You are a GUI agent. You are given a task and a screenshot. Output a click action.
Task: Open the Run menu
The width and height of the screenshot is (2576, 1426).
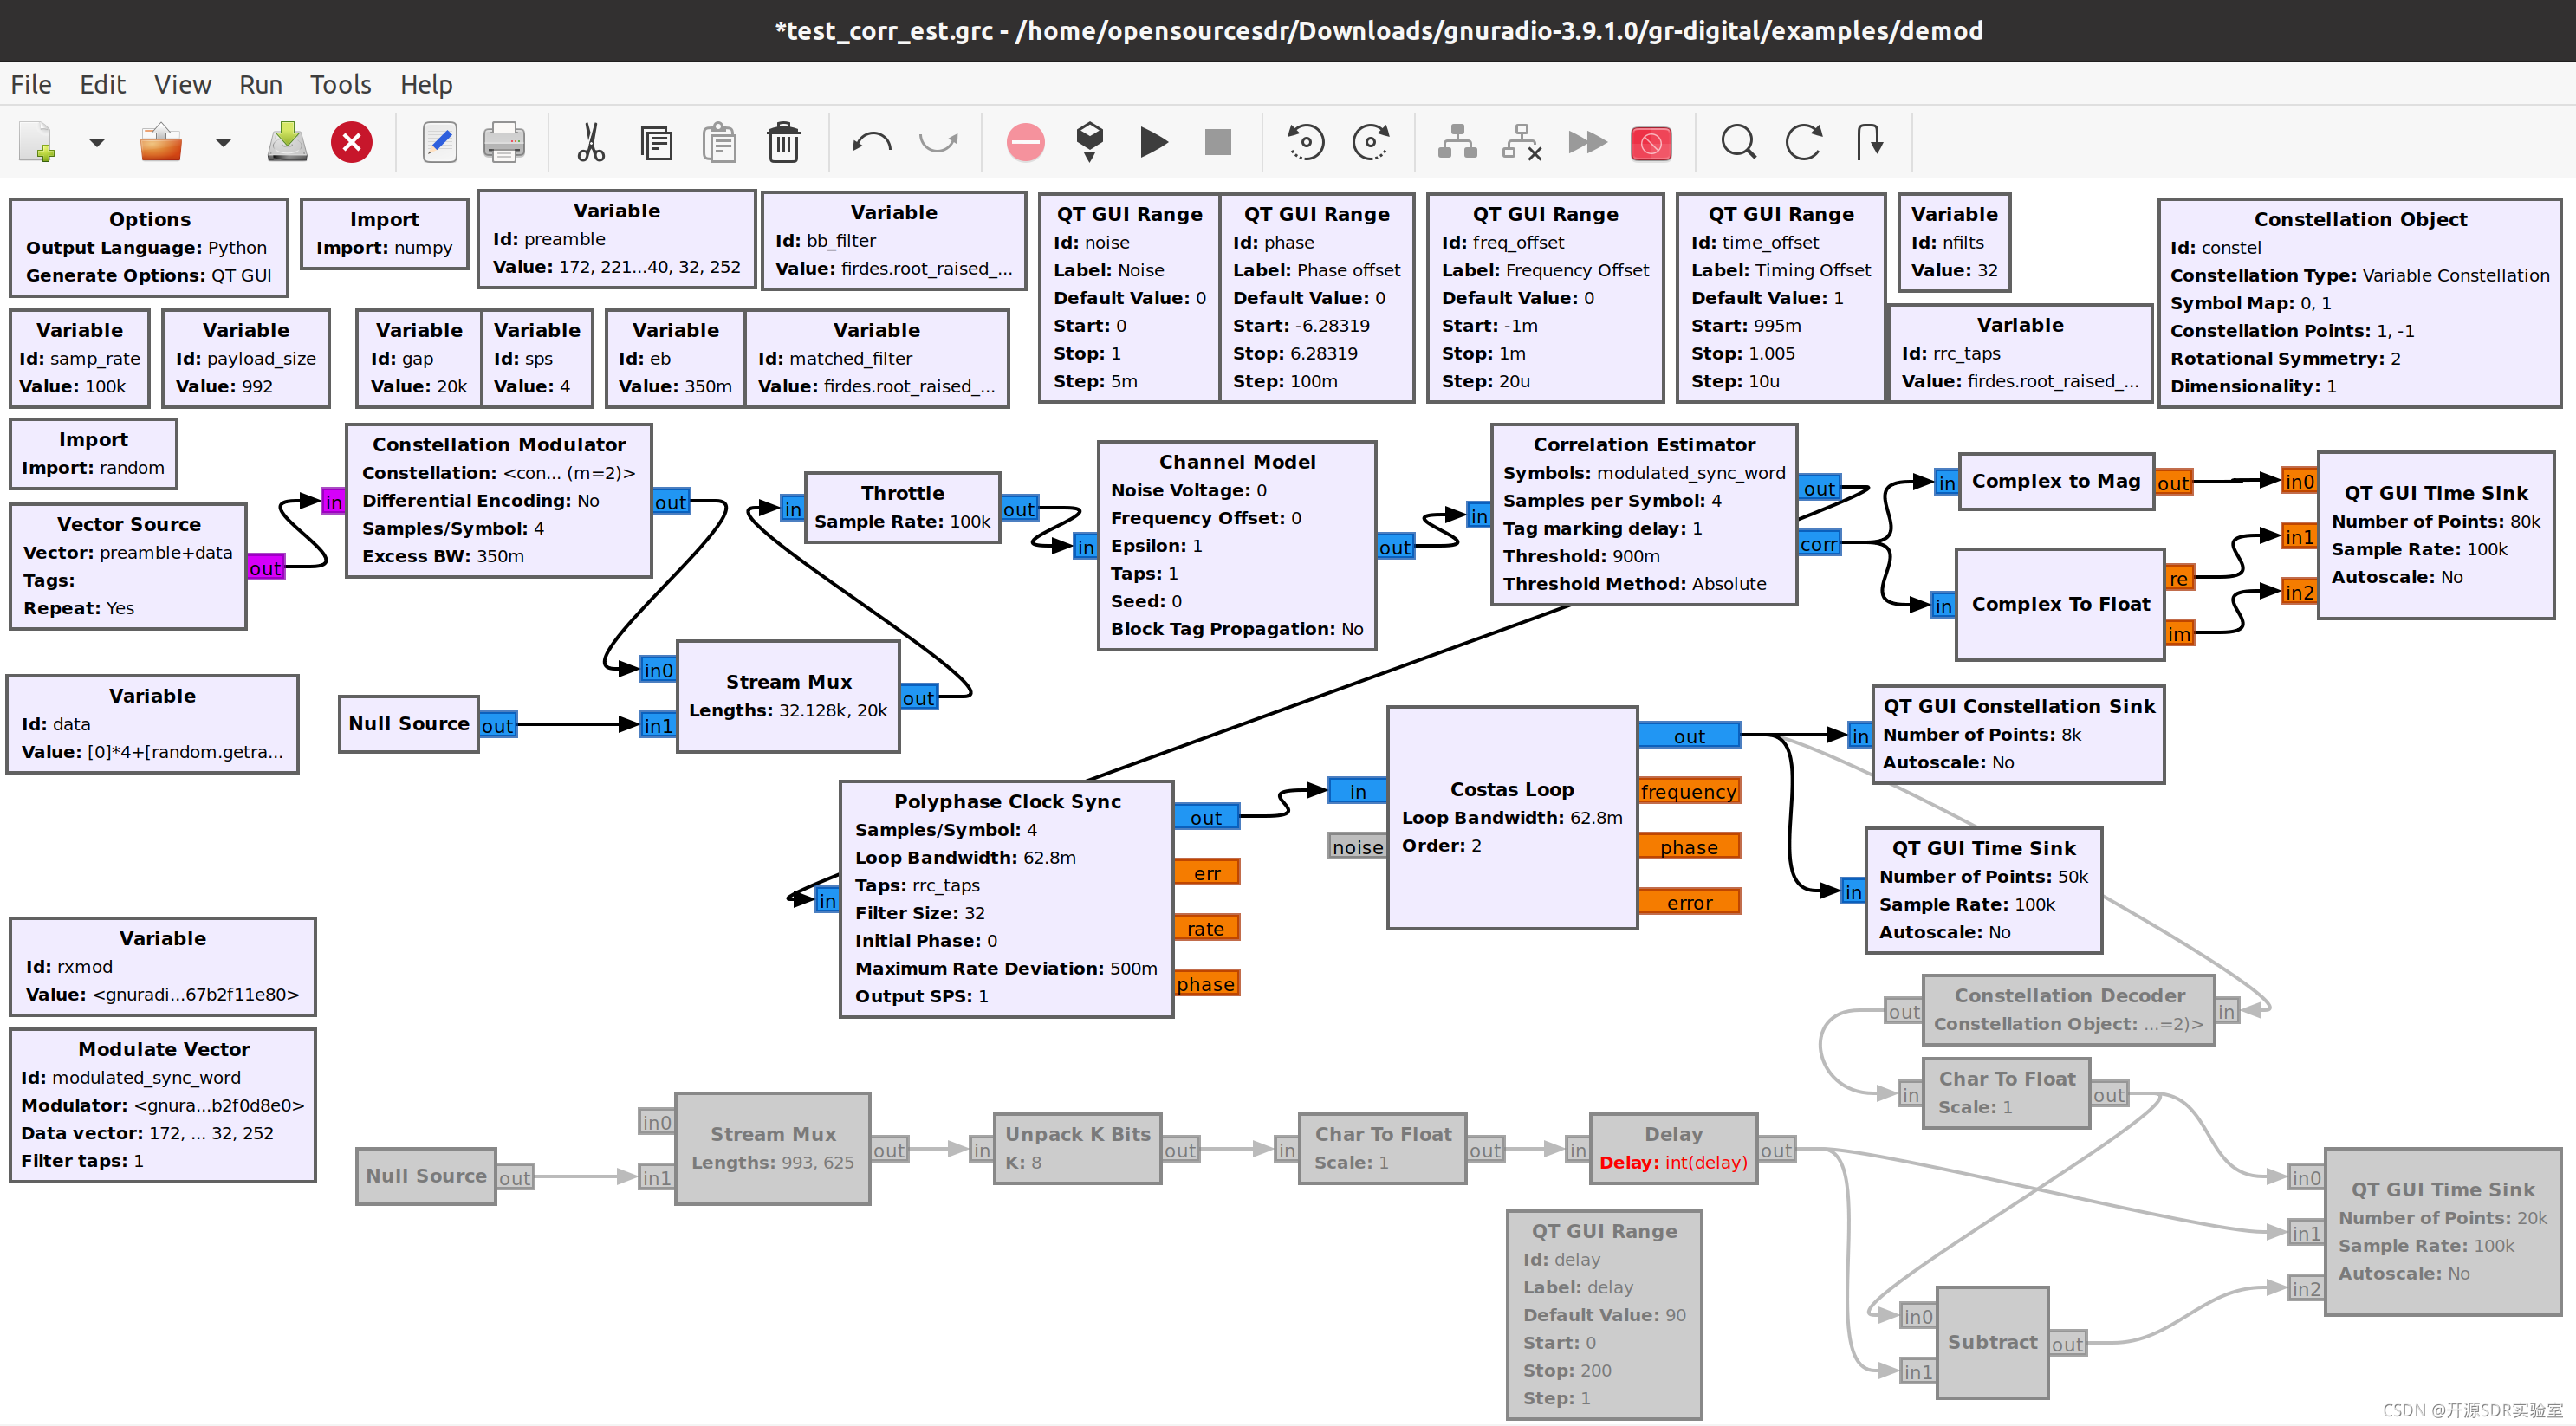click(x=260, y=85)
